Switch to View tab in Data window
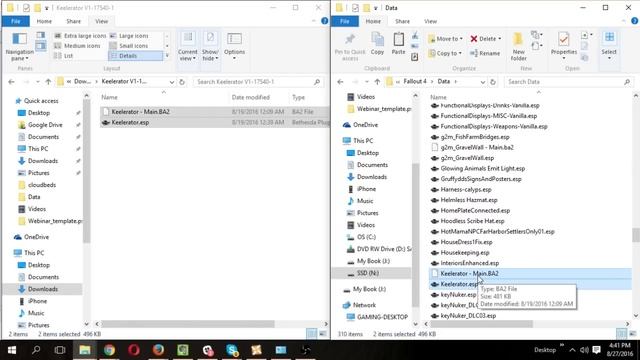640x360 pixels. pos(430,21)
